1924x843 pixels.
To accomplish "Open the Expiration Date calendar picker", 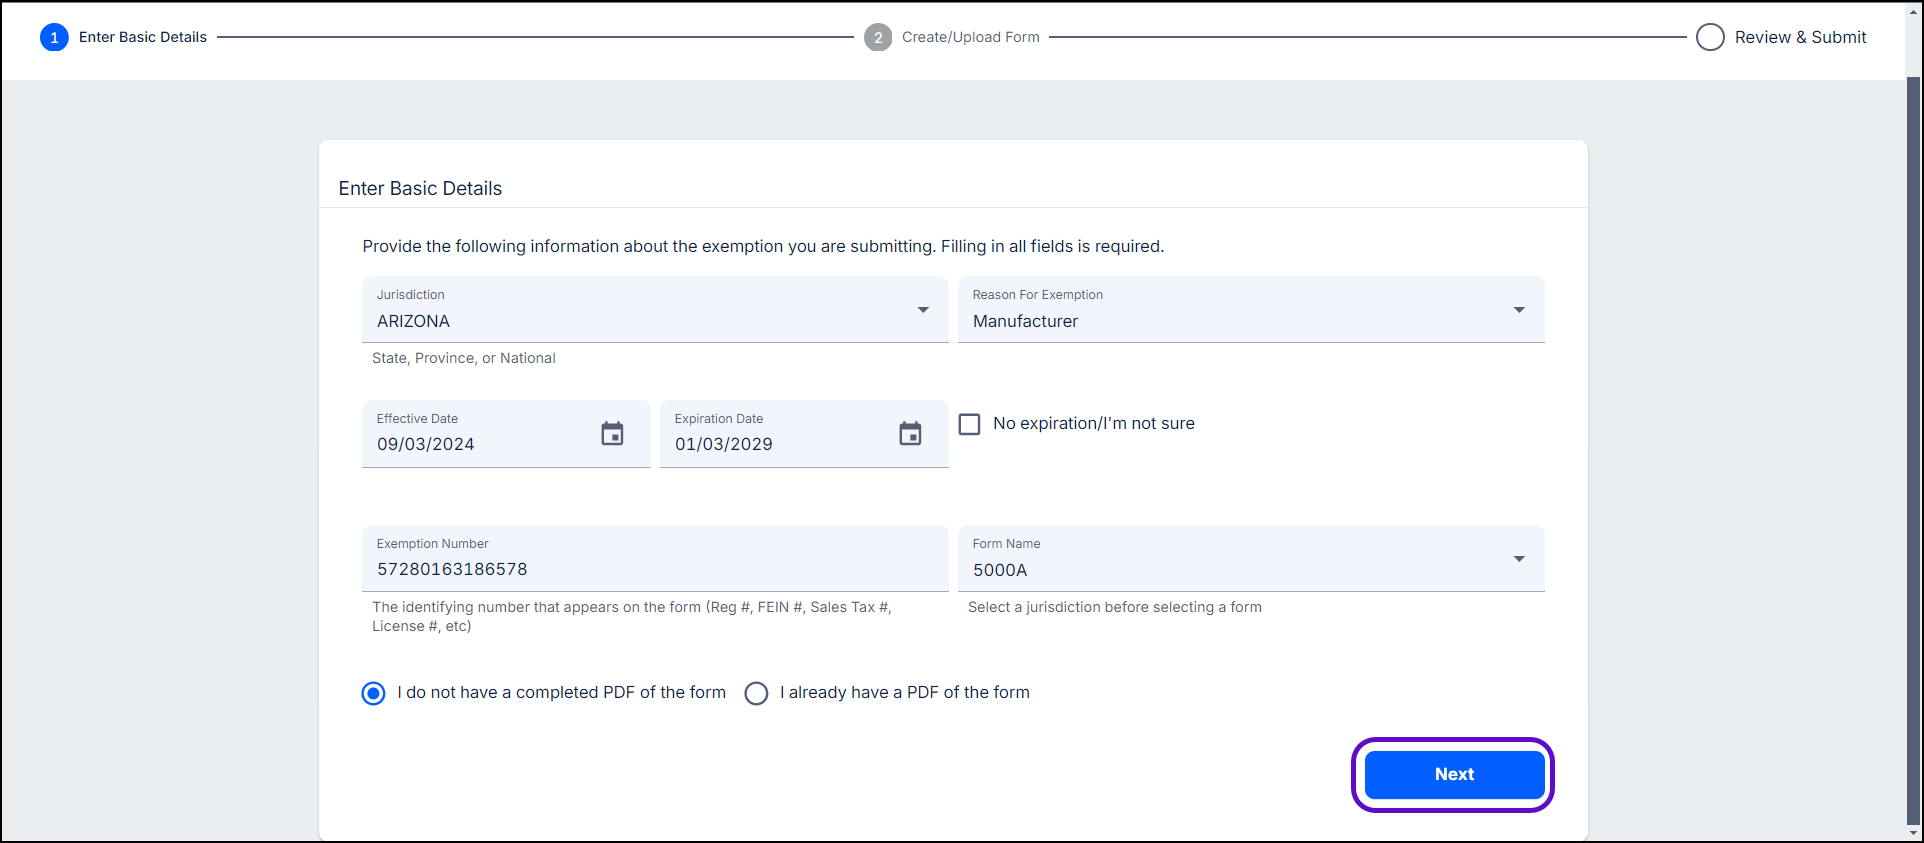I will click(x=910, y=434).
